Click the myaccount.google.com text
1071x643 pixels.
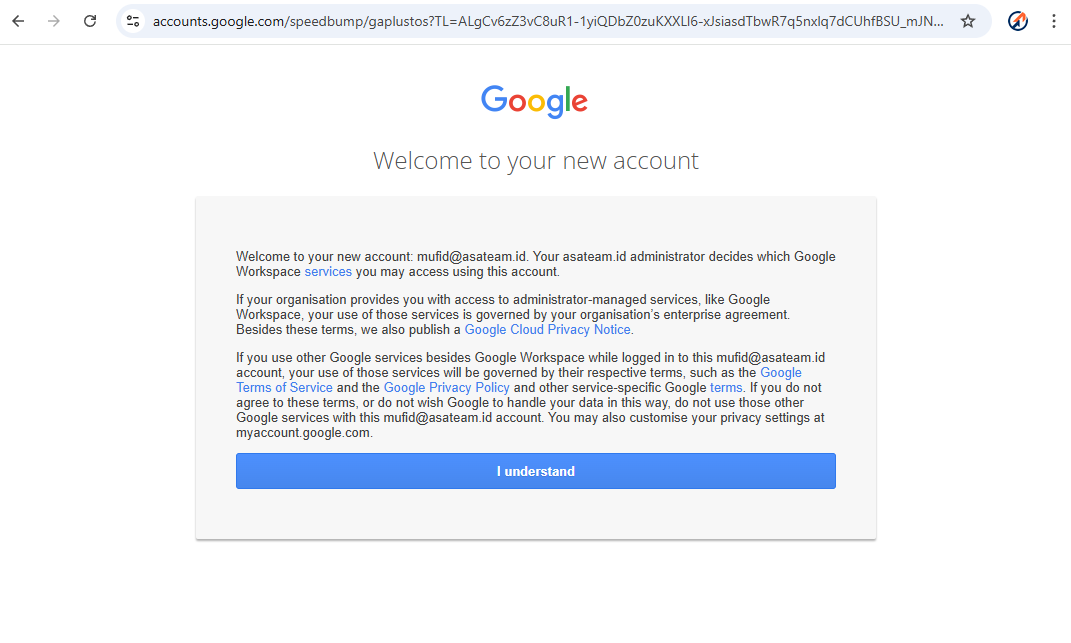[x=304, y=433]
